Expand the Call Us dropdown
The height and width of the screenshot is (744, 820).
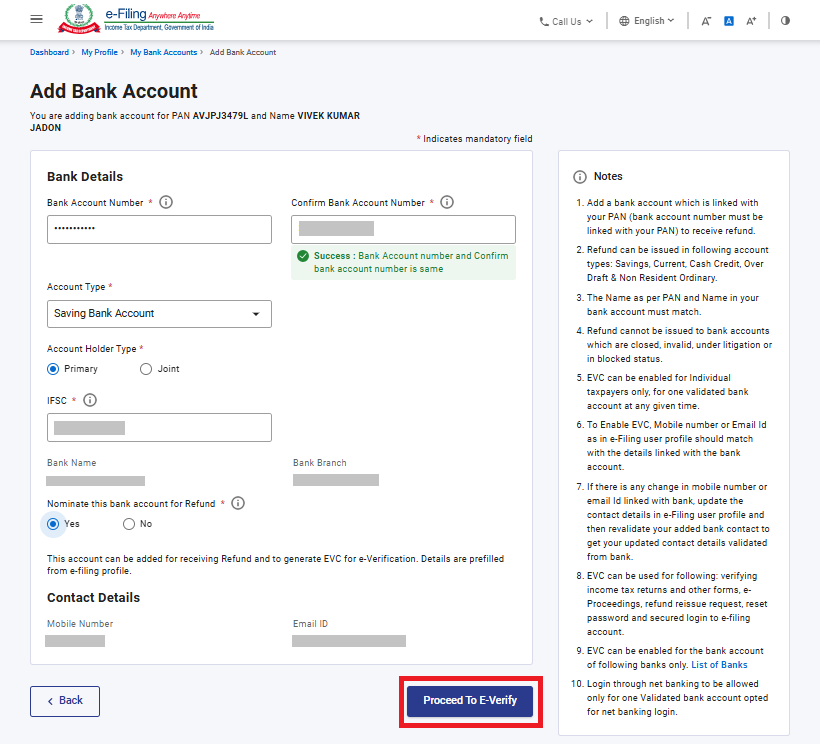(566, 21)
